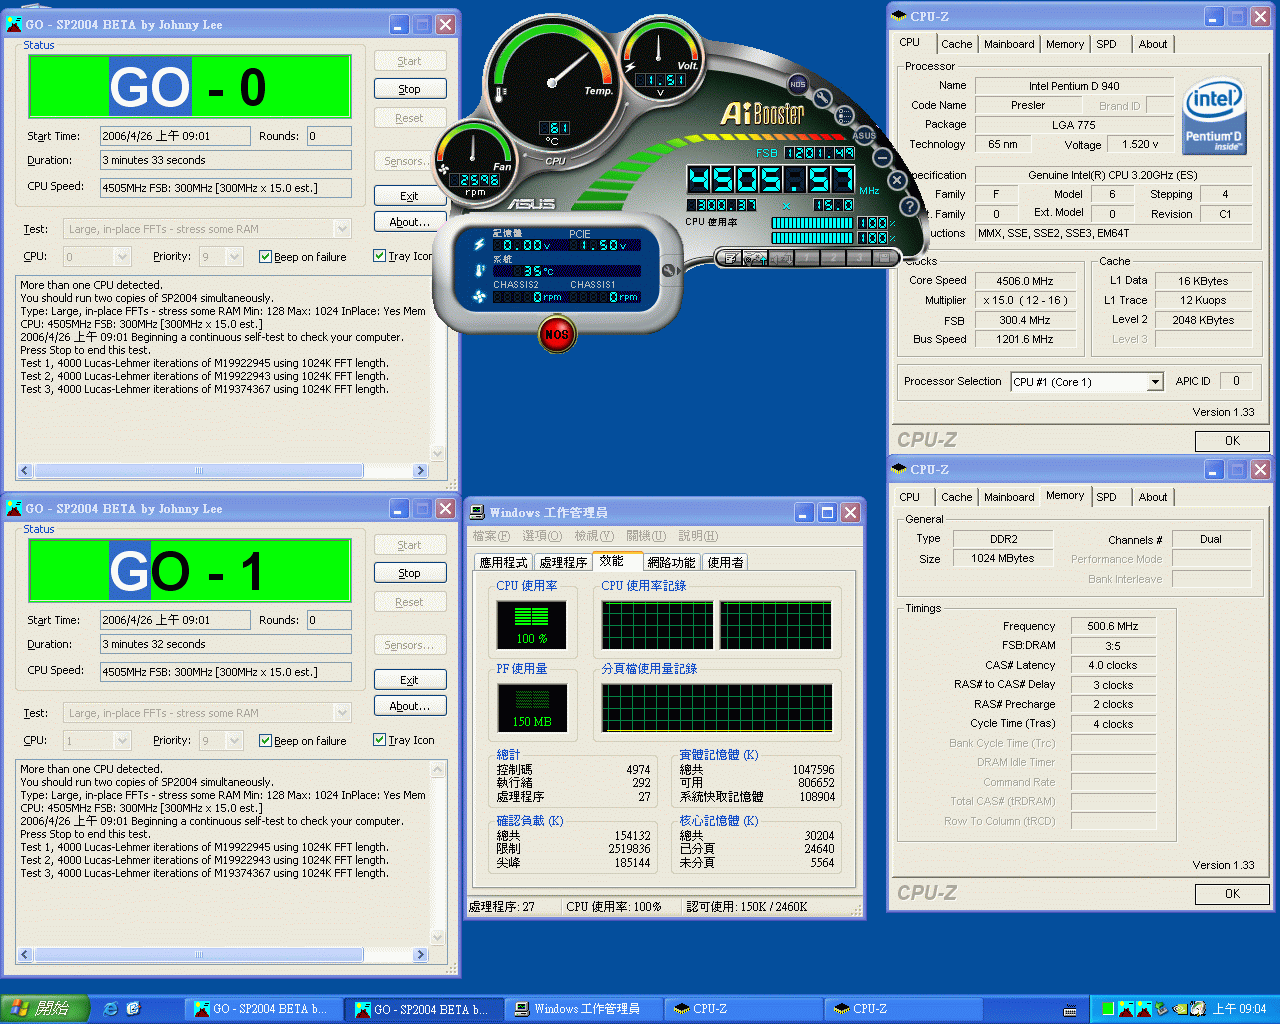1280x1024 pixels.
Task: Open the Test dropdown in GO-1 window
Action: click(x=341, y=713)
